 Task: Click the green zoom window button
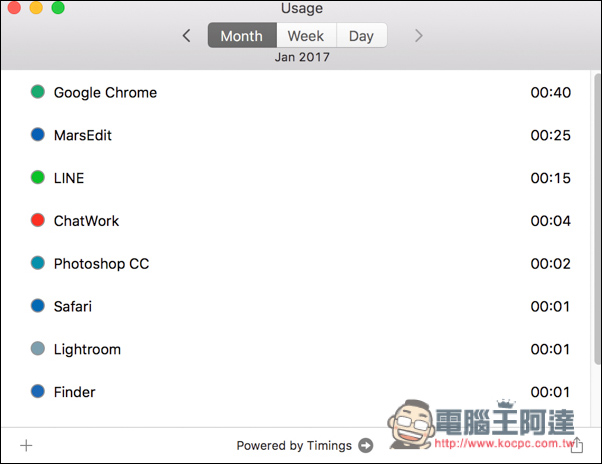pyautogui.click(x=58, y=7)
